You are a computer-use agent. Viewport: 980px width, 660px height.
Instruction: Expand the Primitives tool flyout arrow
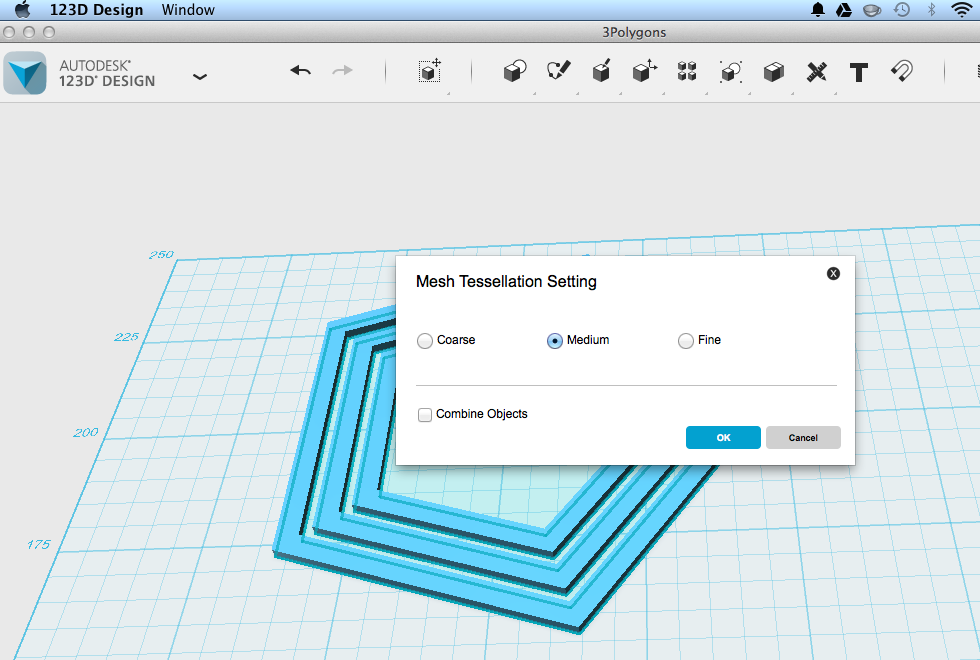[x=534, y=93]
